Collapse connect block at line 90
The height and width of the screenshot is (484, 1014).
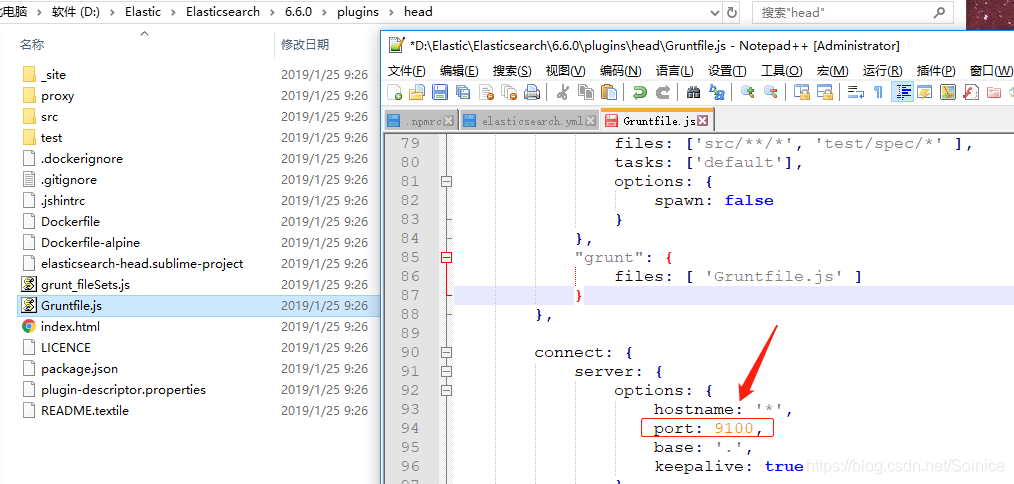446,353
